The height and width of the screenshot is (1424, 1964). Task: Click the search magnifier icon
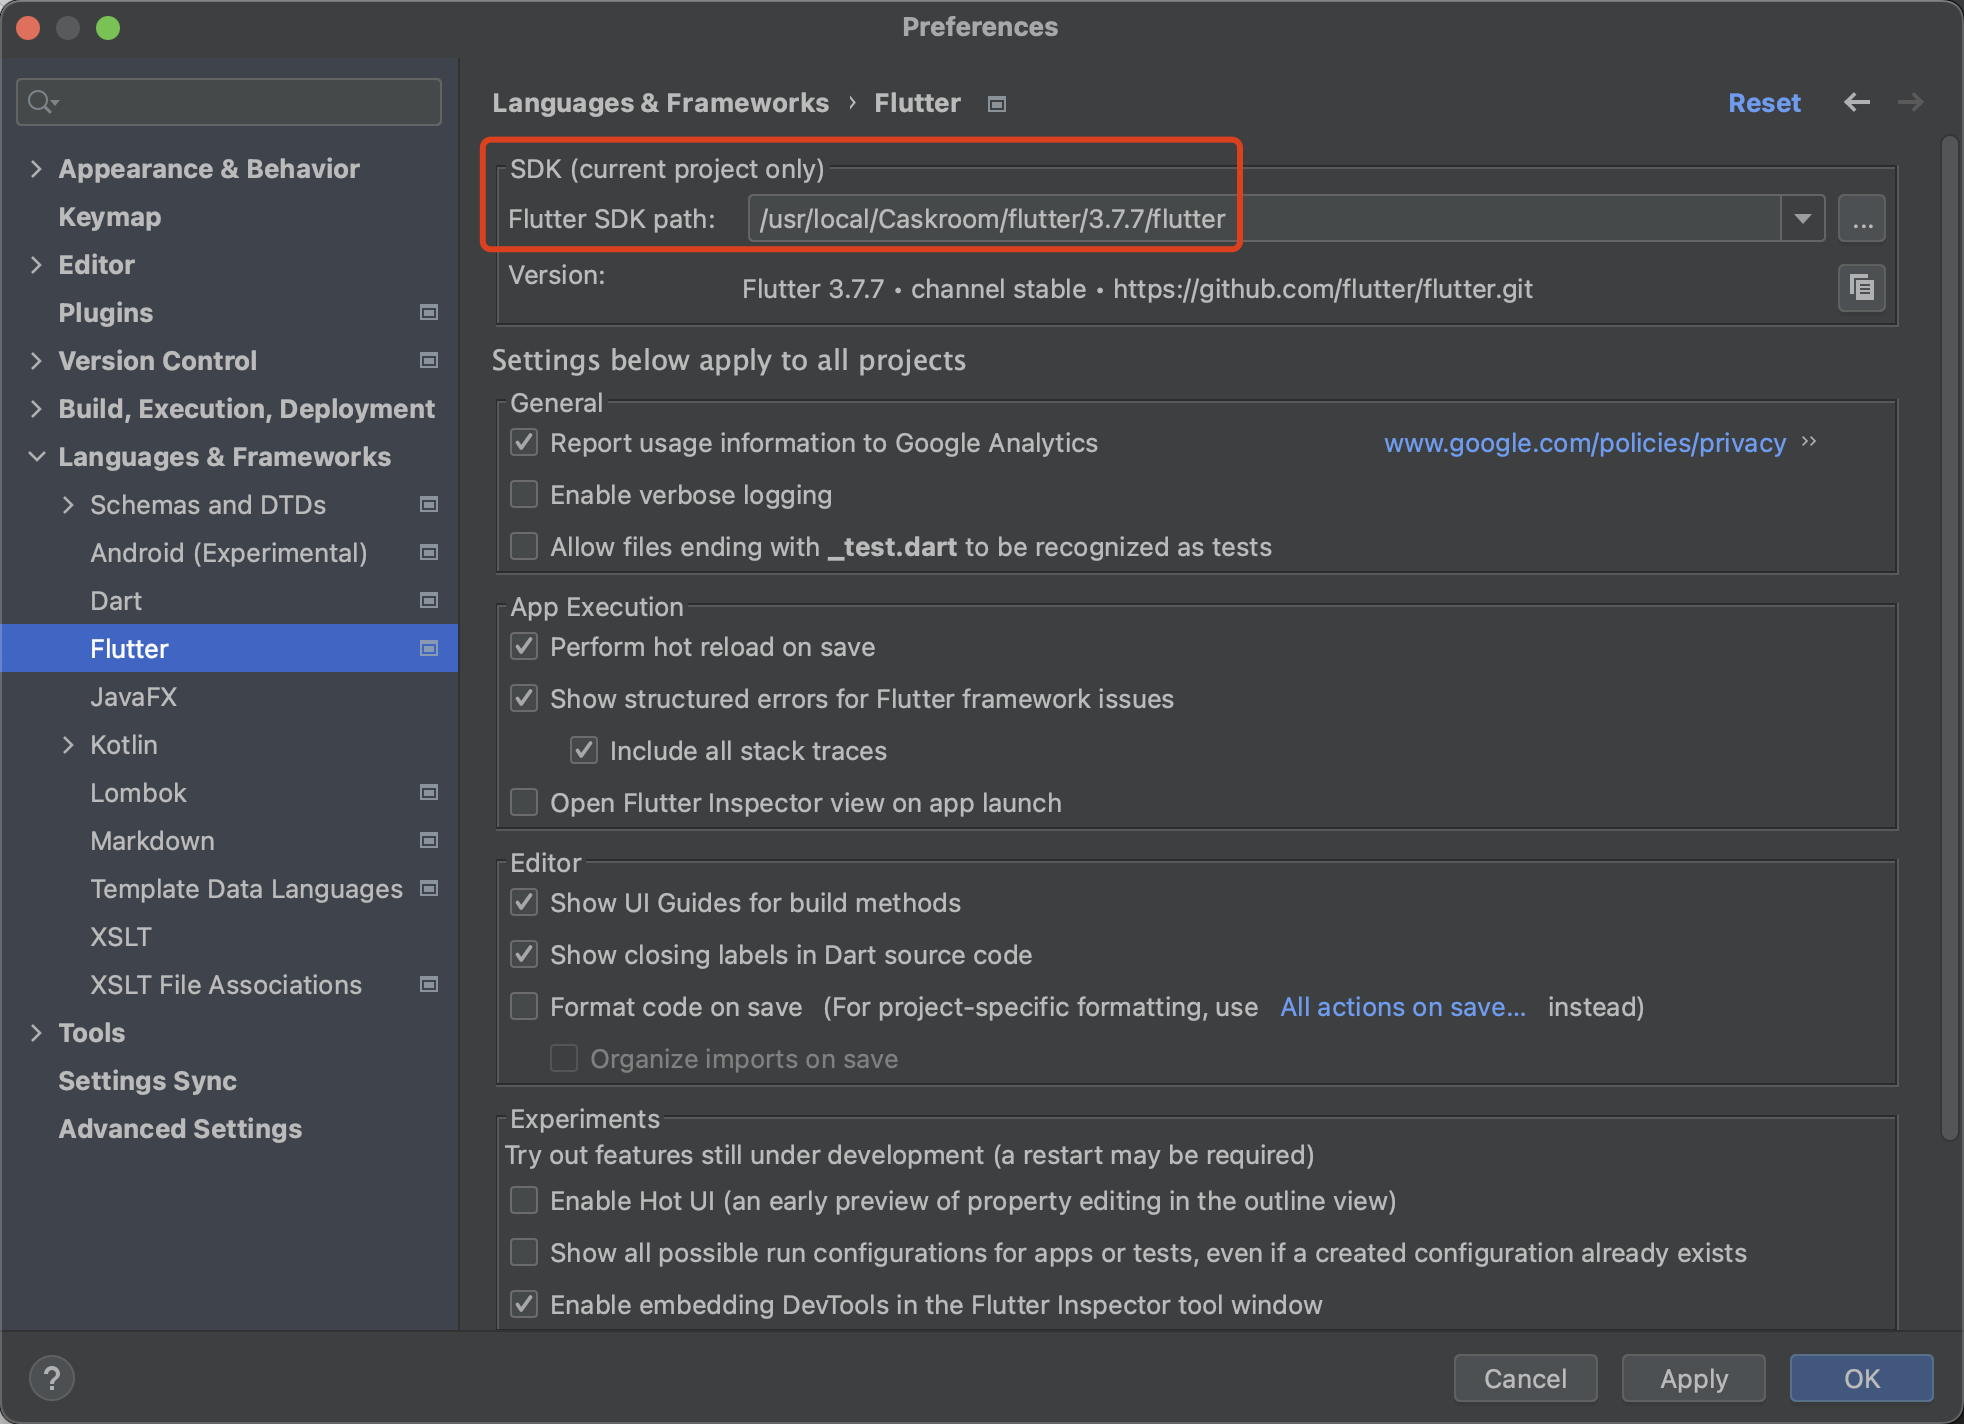(43, 102)
